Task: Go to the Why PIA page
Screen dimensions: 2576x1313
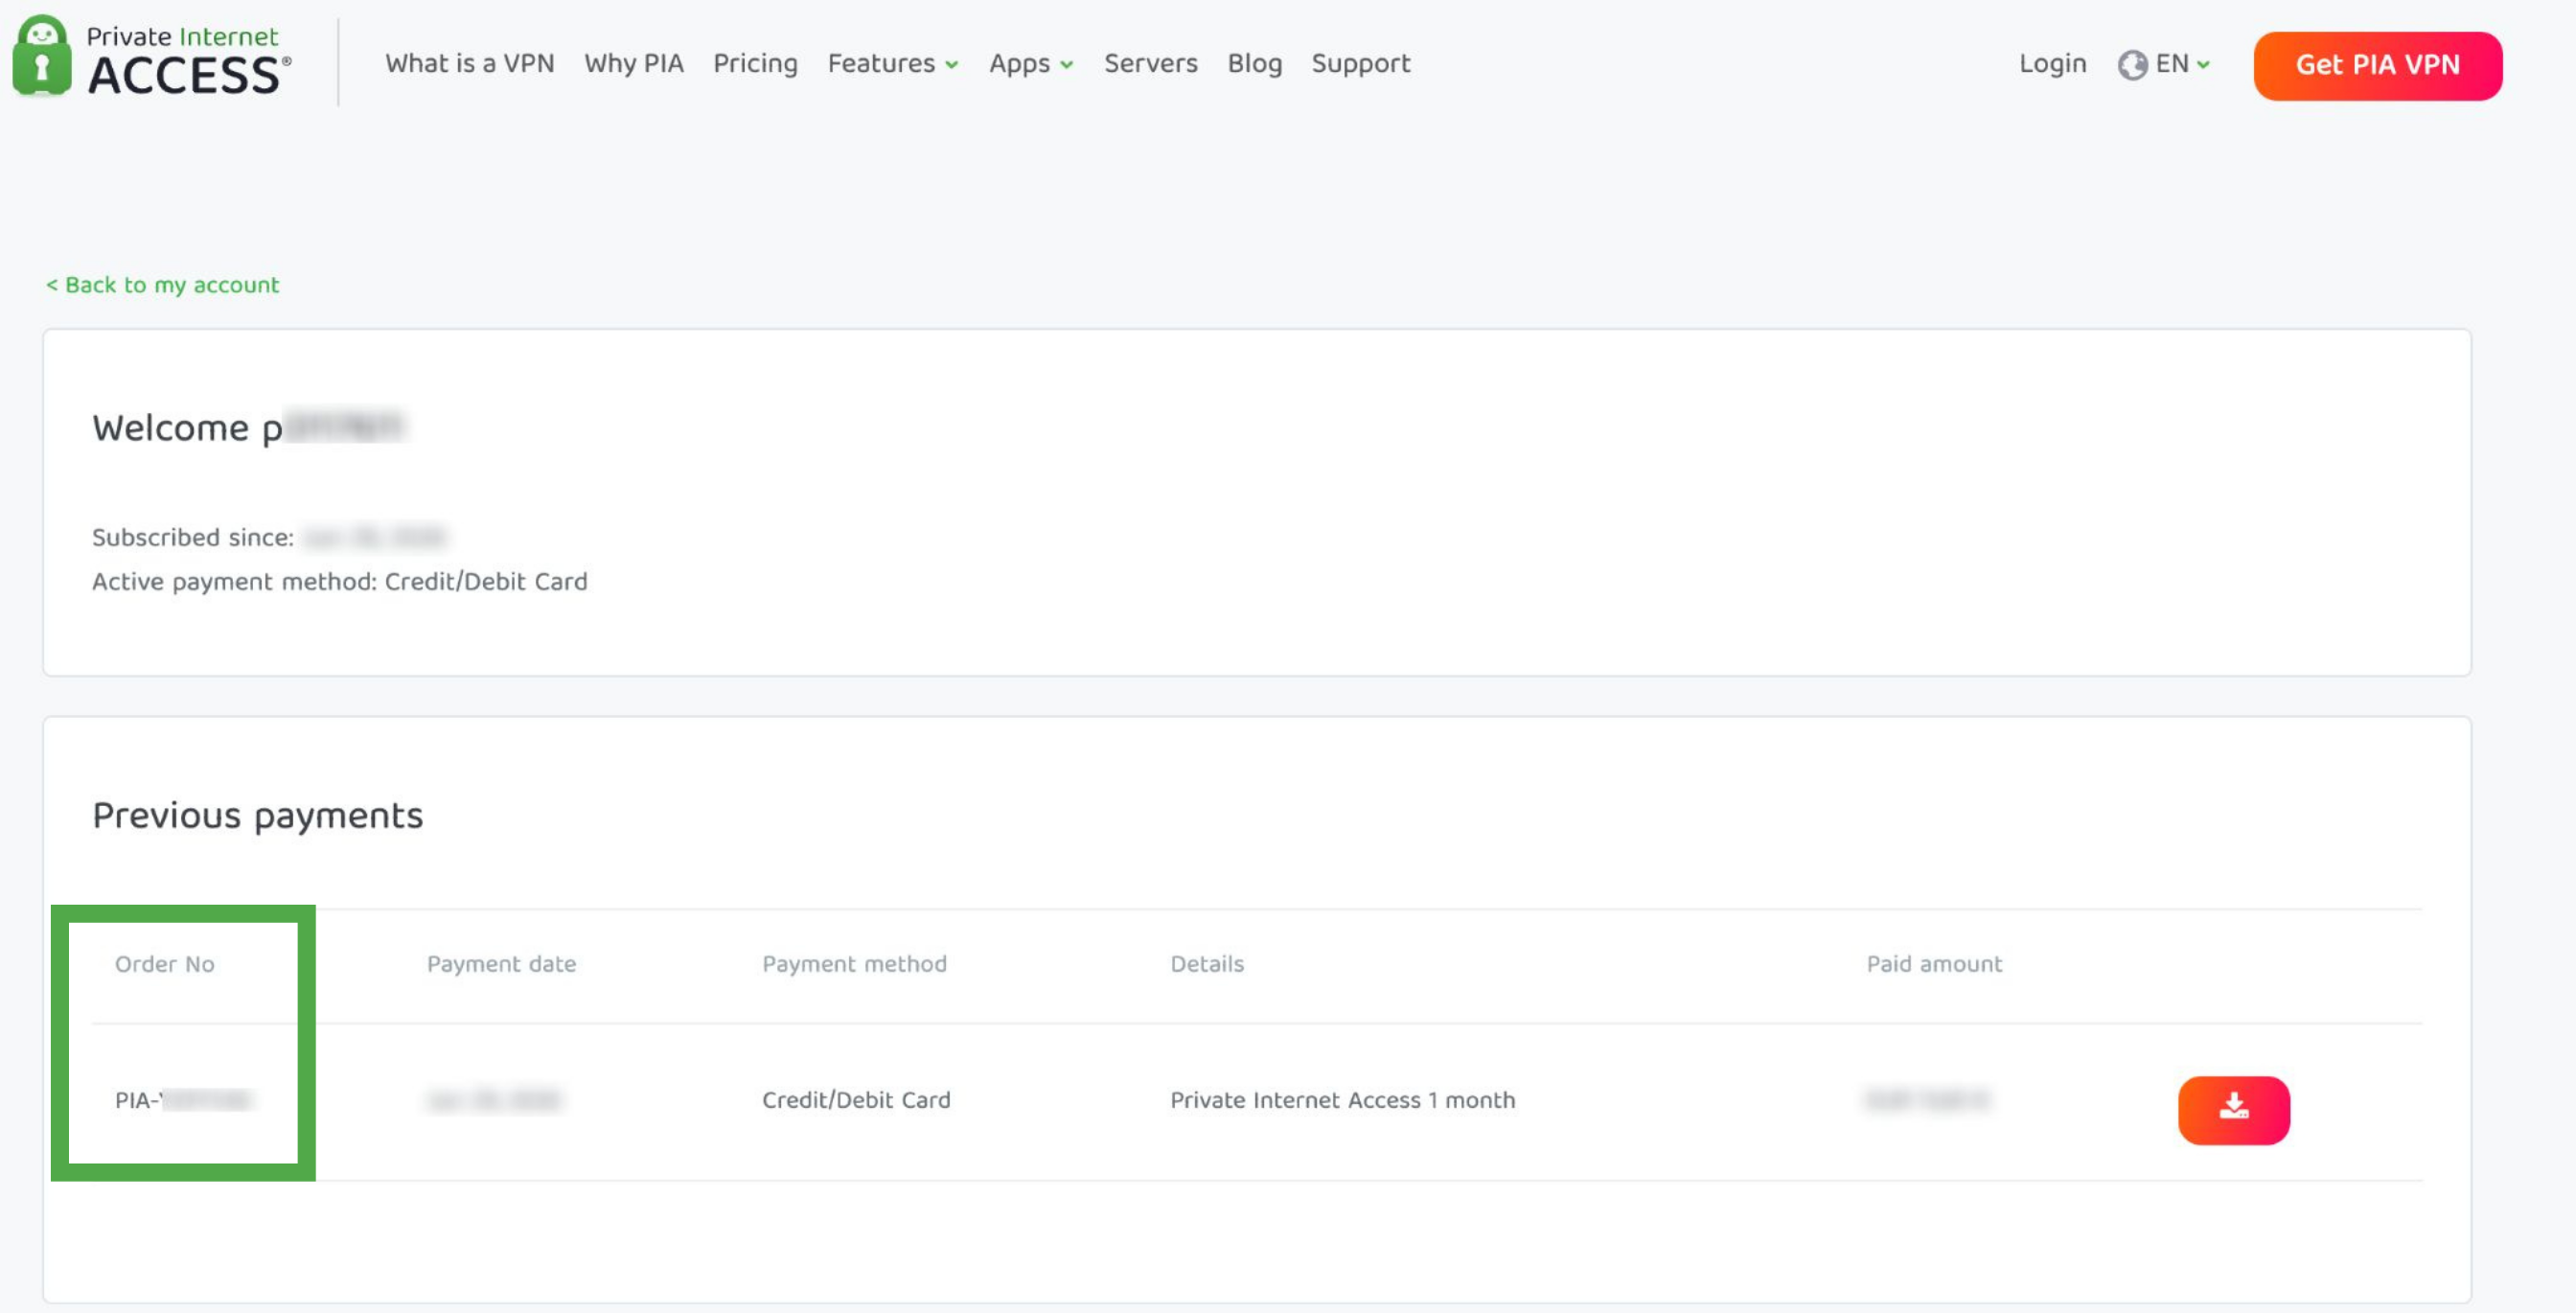Action: click(634, 63)
